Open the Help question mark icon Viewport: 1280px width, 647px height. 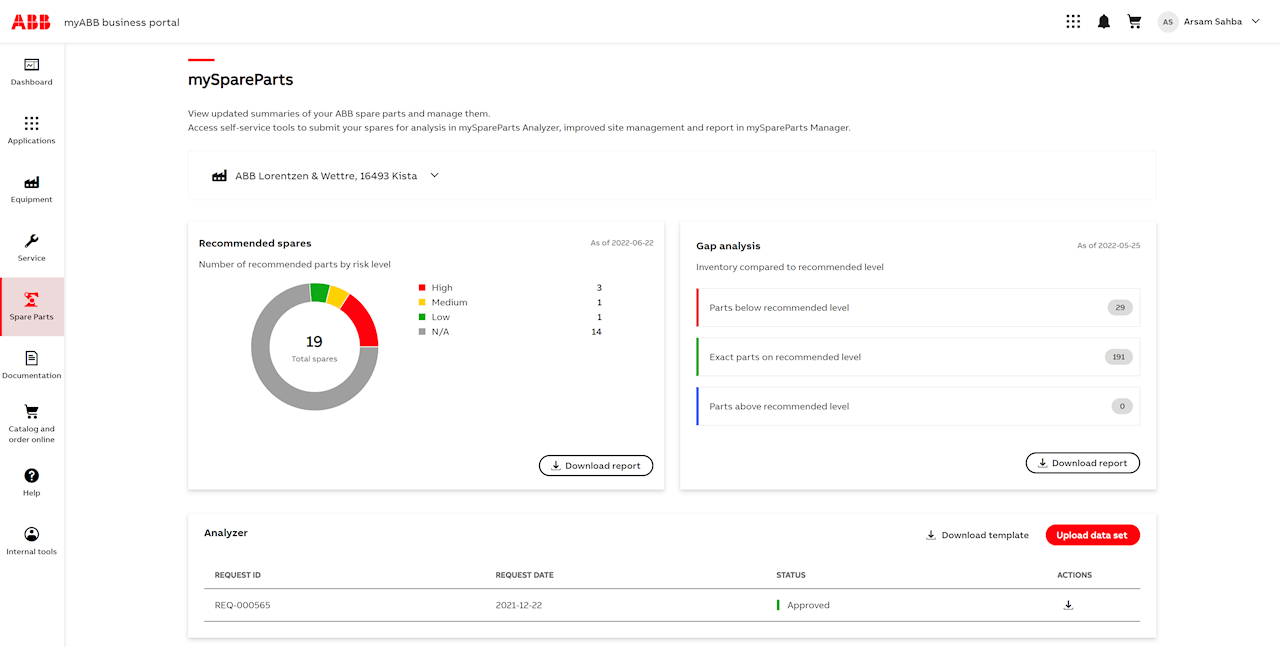[31, 476]
